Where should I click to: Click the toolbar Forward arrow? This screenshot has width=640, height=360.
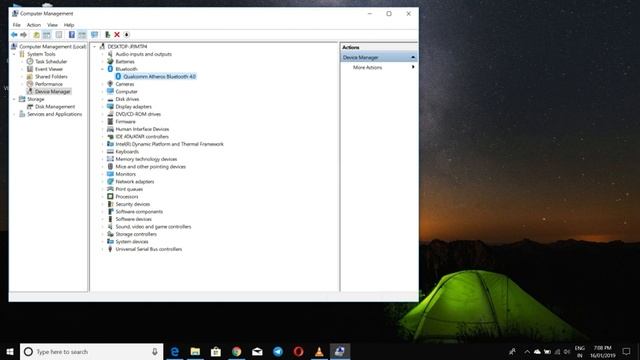(x=24, y=35)
